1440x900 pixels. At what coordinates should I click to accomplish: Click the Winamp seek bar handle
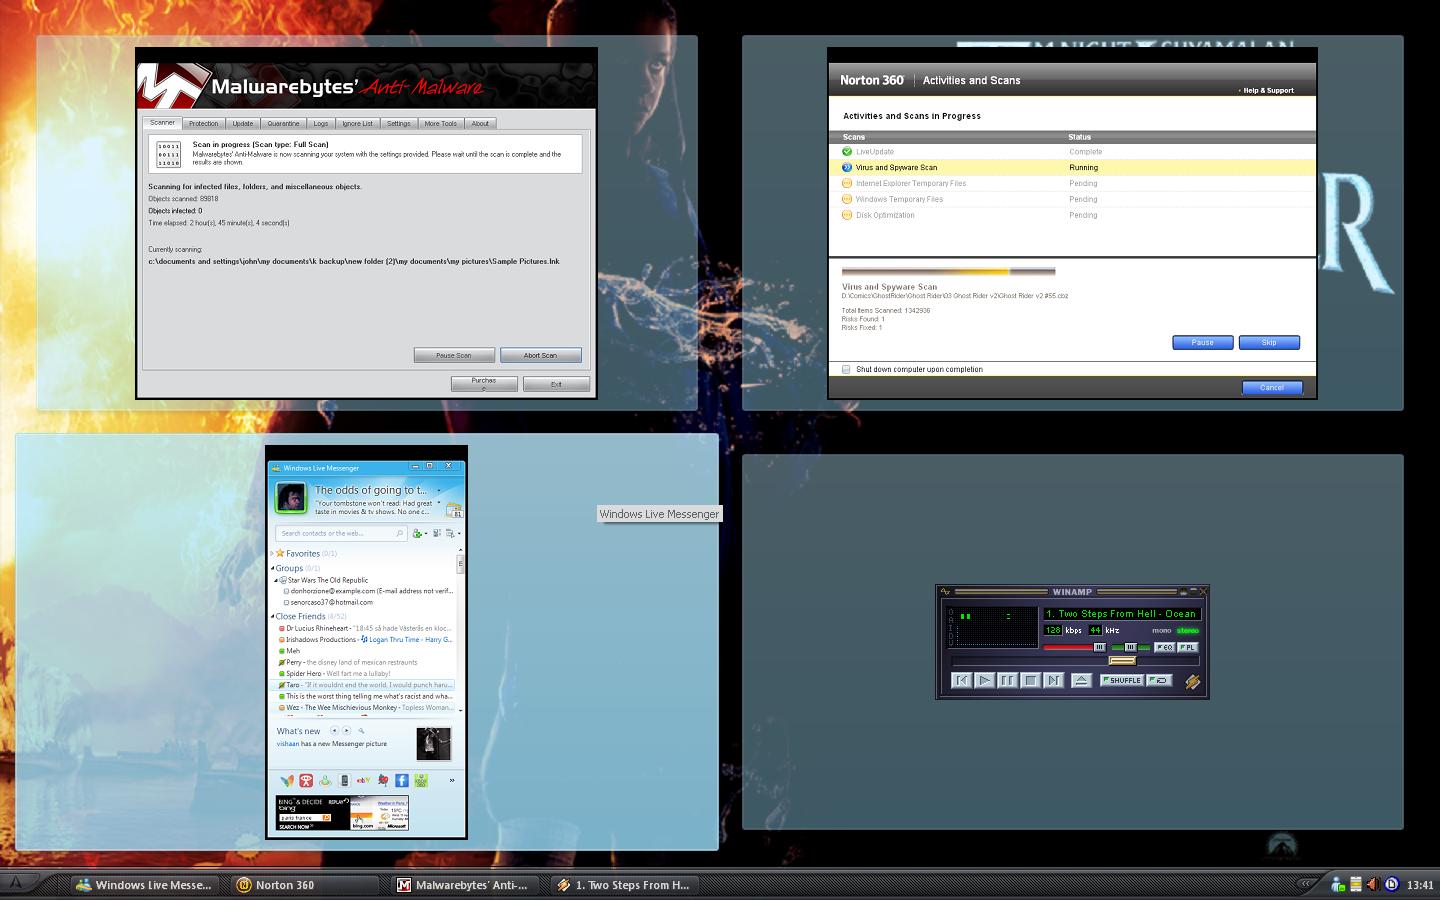tap(1122, 661)
